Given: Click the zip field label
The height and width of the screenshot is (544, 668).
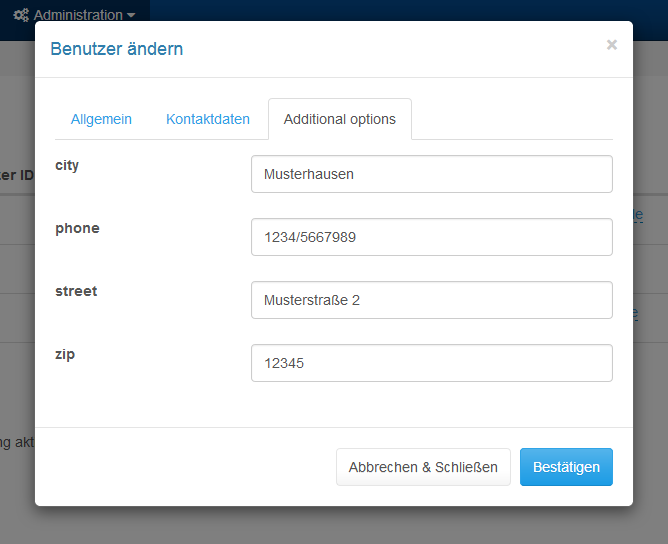Looking at the screenshot, I should tap(63, 354).
